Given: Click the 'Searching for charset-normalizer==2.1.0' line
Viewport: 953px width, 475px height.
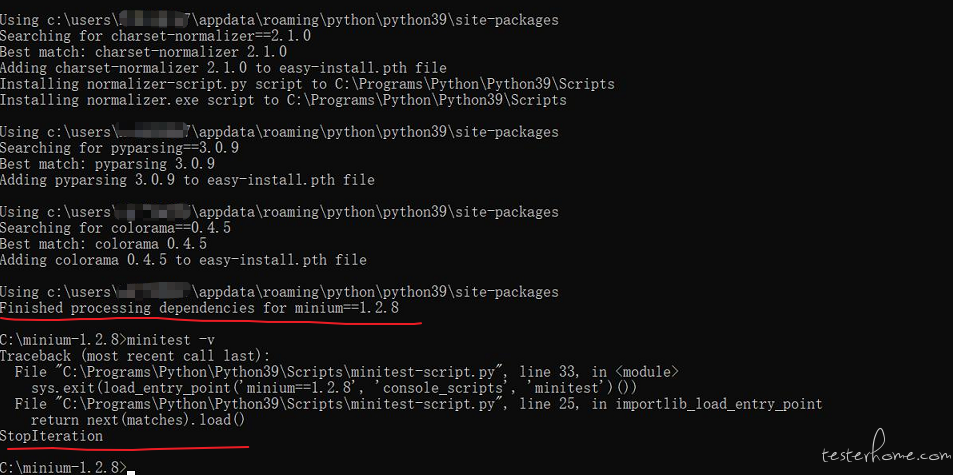Looking at the screenshot, I should coord(155,36).
